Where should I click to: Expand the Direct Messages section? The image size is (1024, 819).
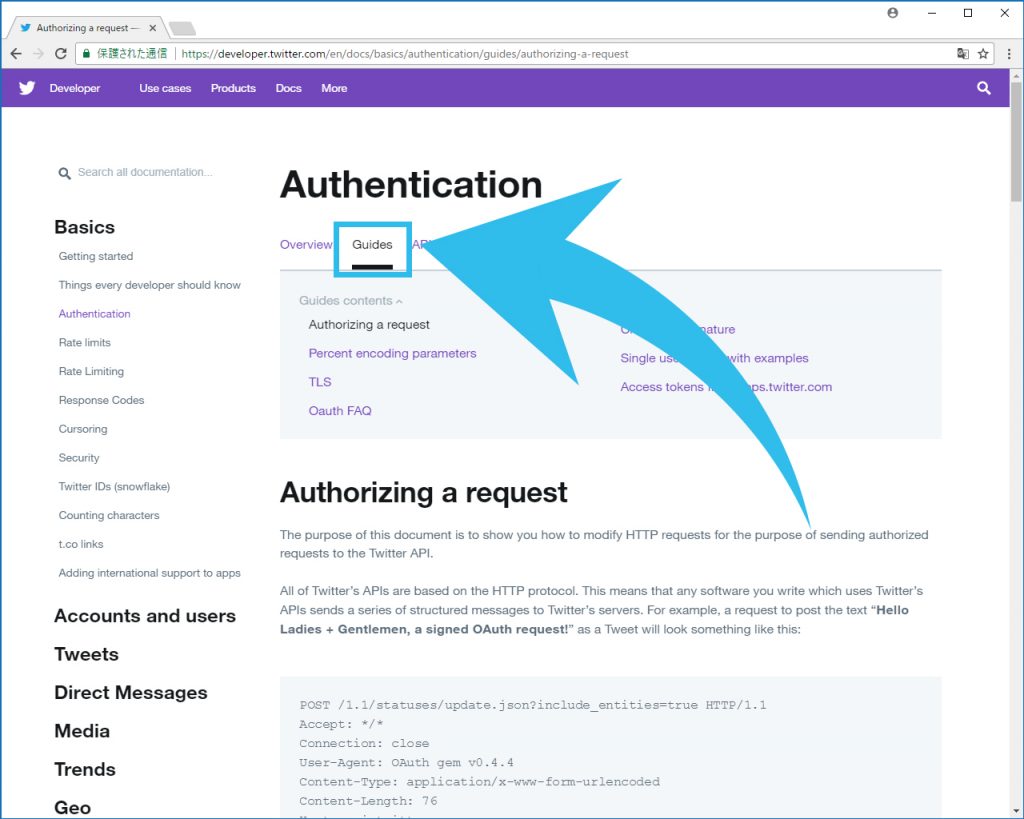(131, 692)
